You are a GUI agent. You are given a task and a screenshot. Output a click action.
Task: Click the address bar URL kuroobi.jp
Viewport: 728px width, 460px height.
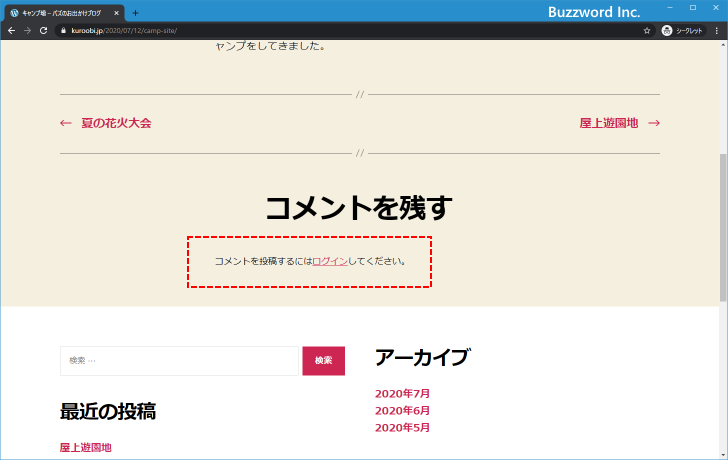tap(124, 31)
